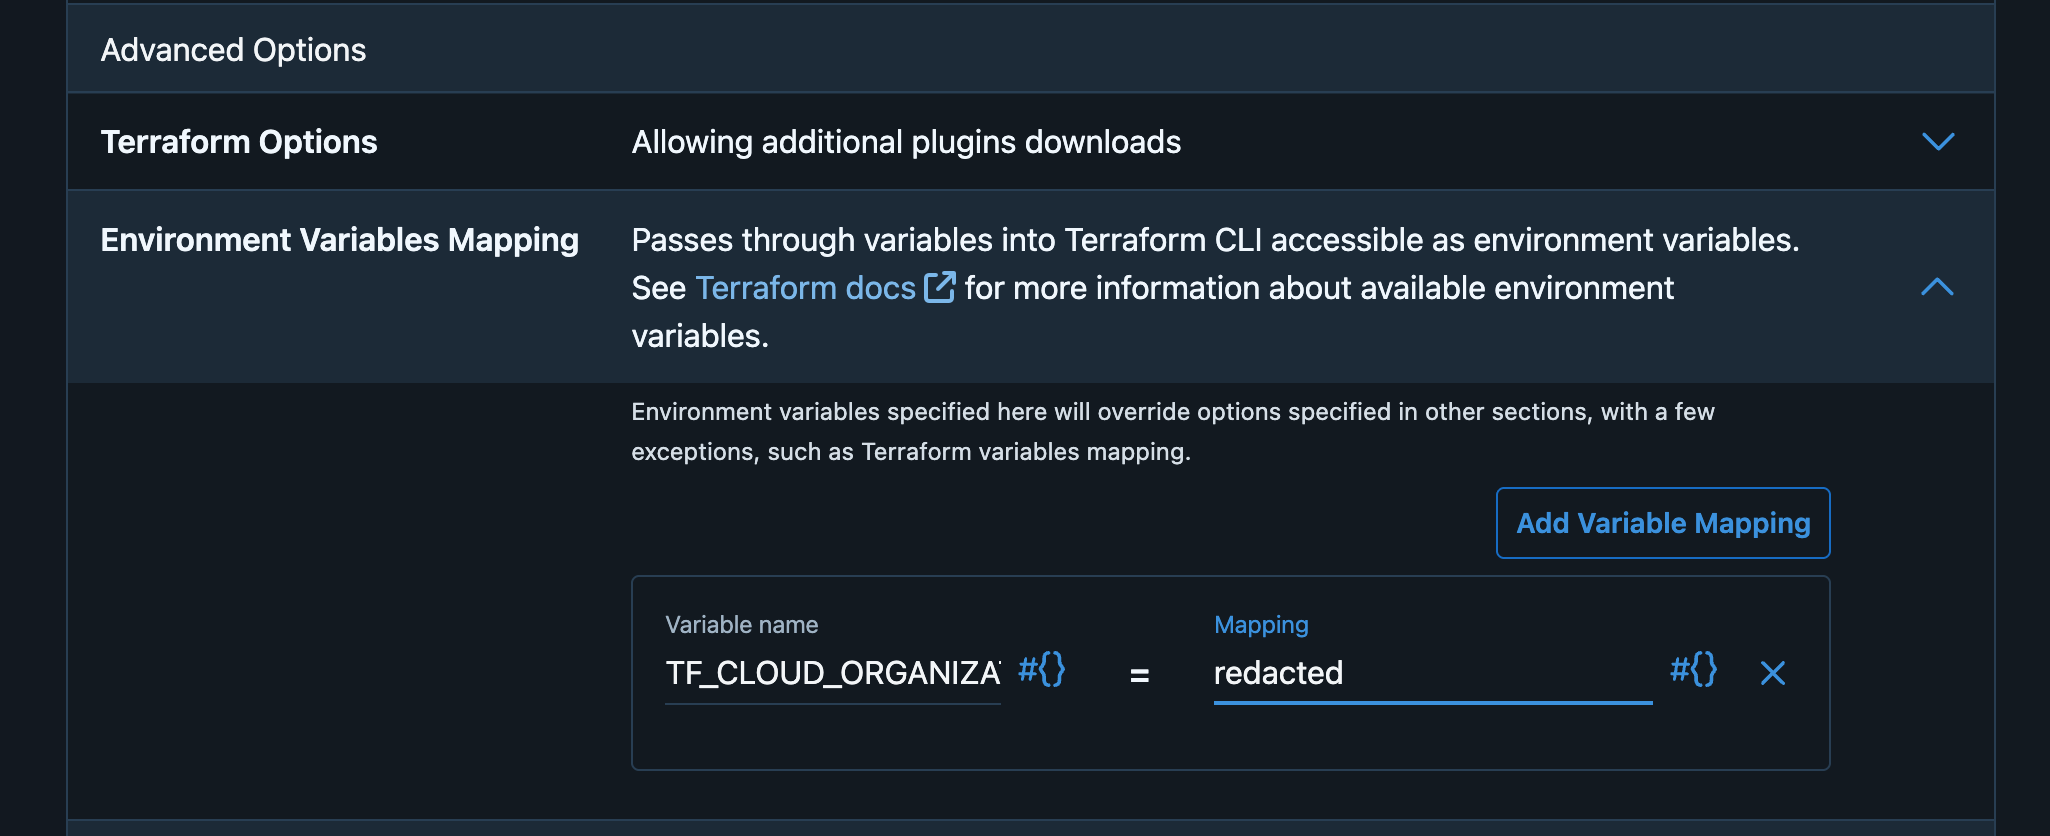
Task: Expand the Terraform Options chevron
Action: [1937, 142]
